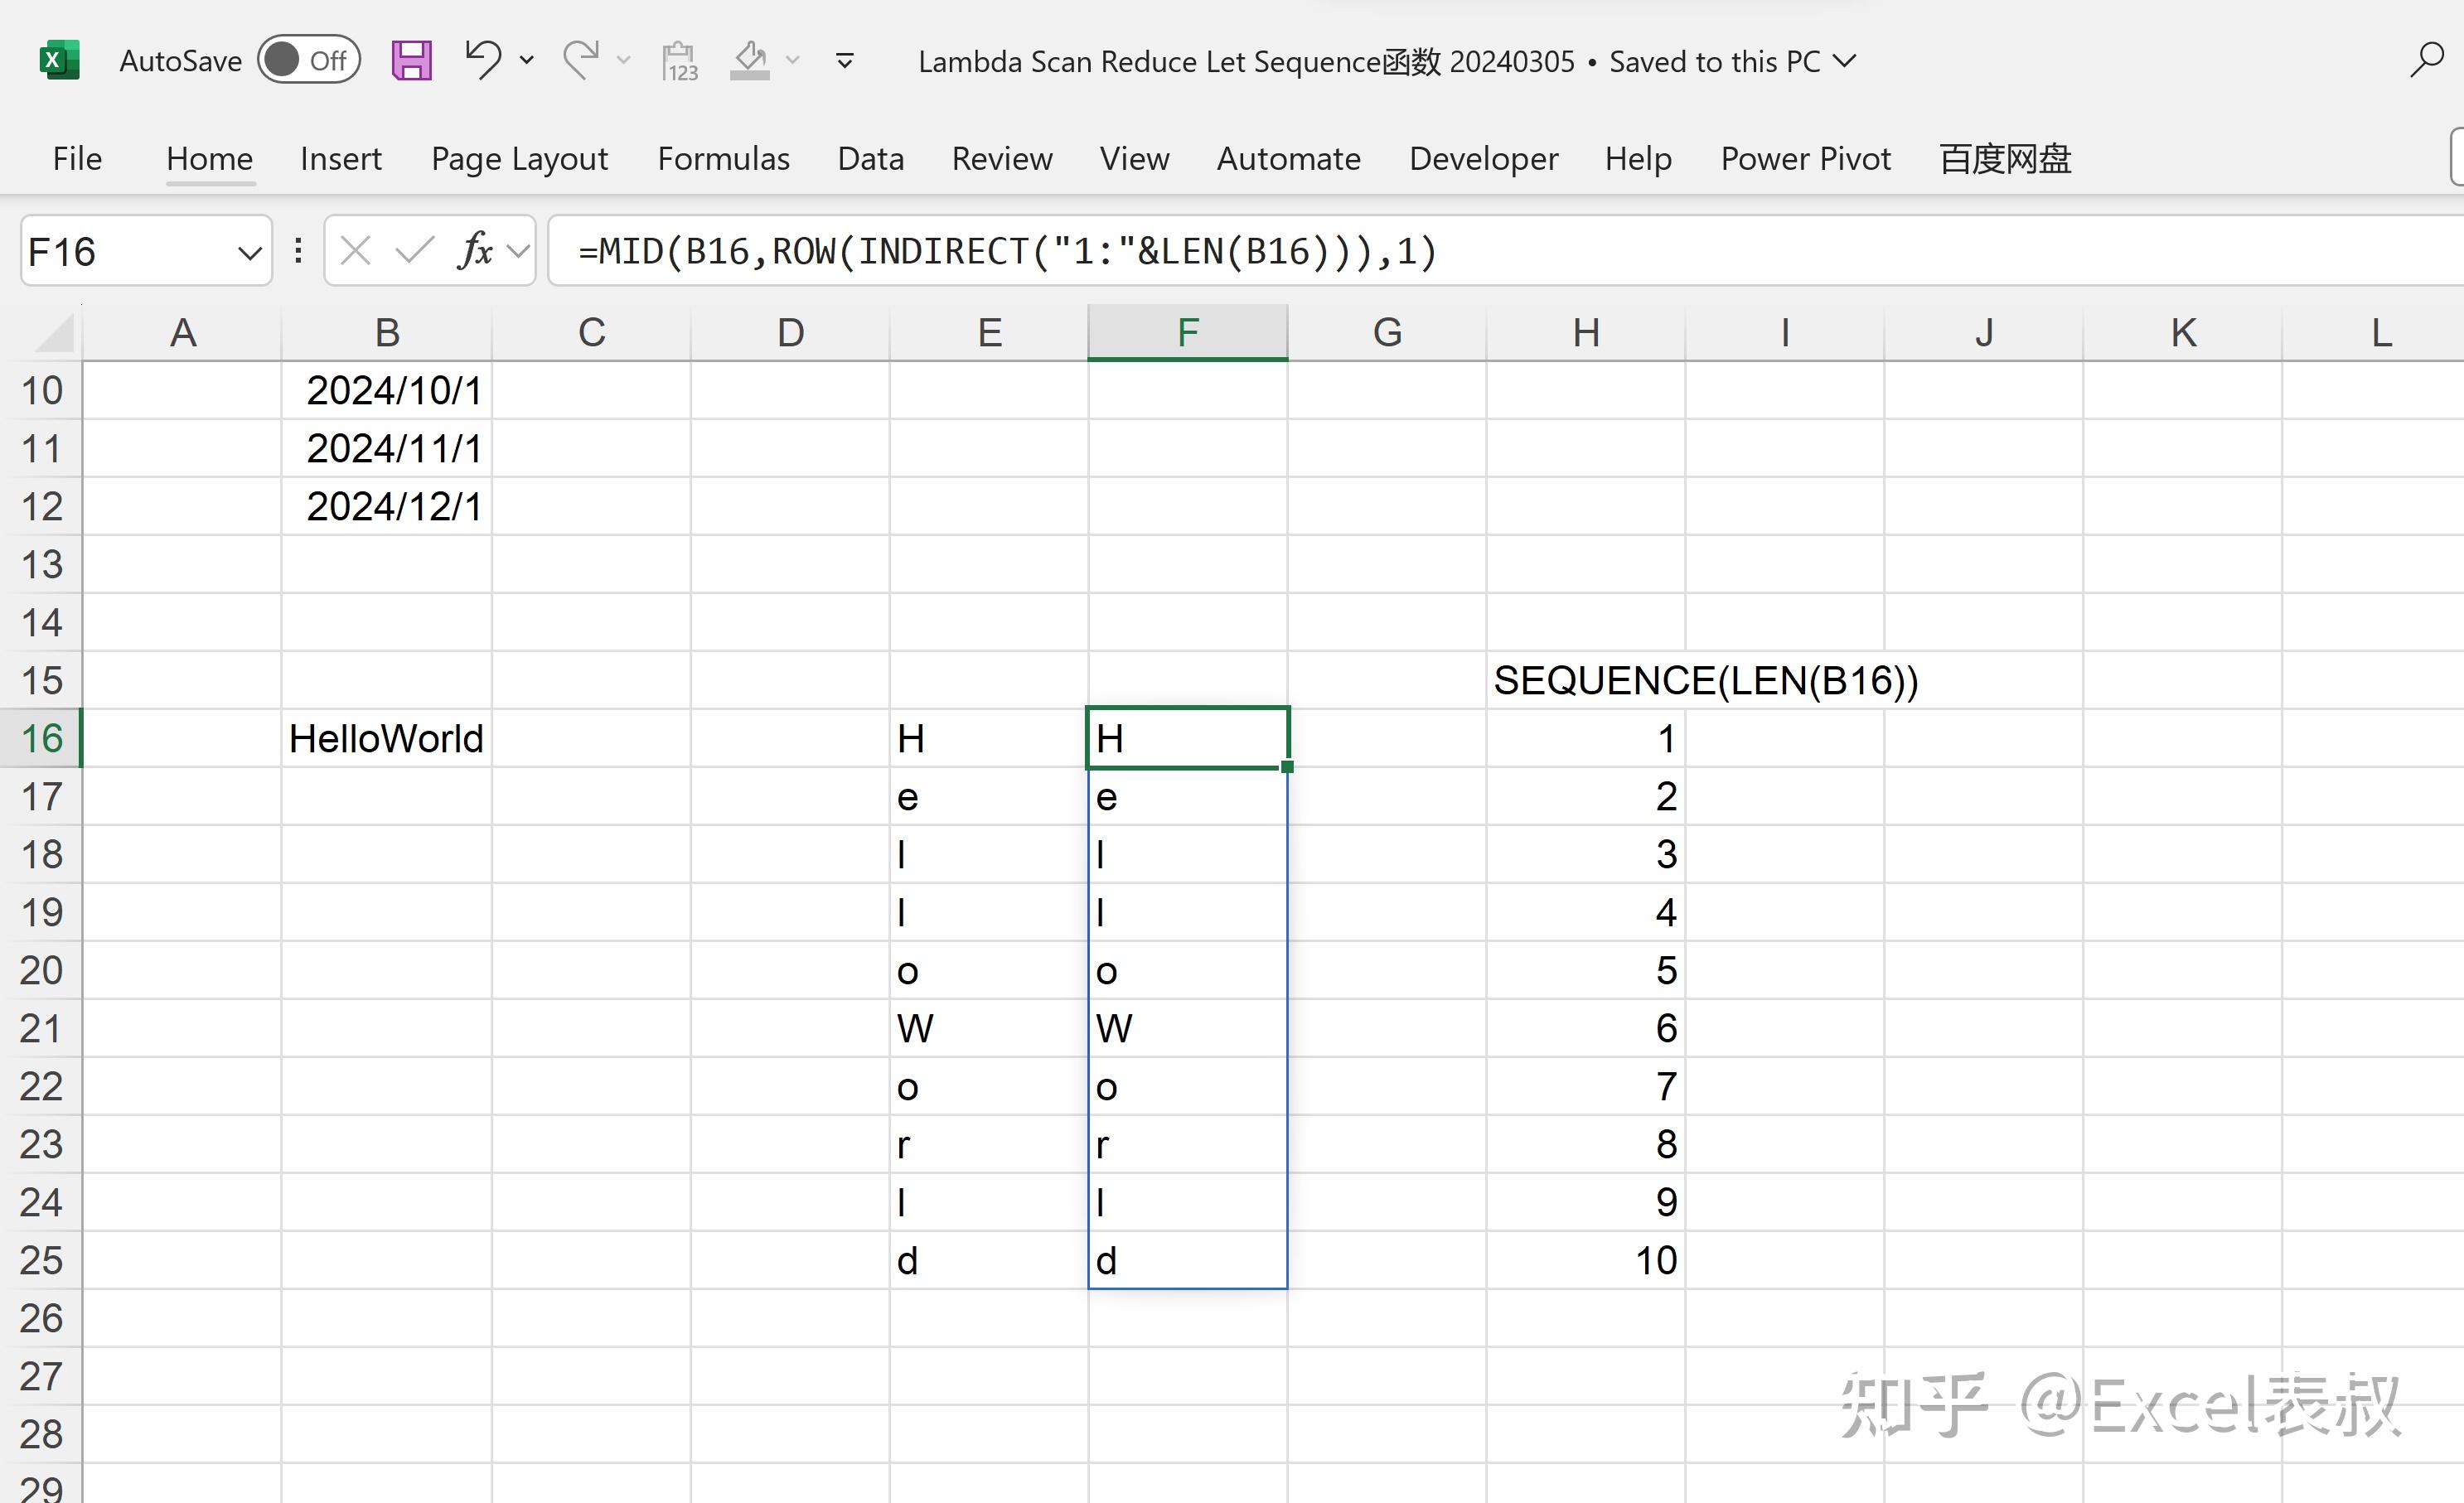Click the column F header
This screenshot has height=1503, width=2464.
[x=1187, y=332]
